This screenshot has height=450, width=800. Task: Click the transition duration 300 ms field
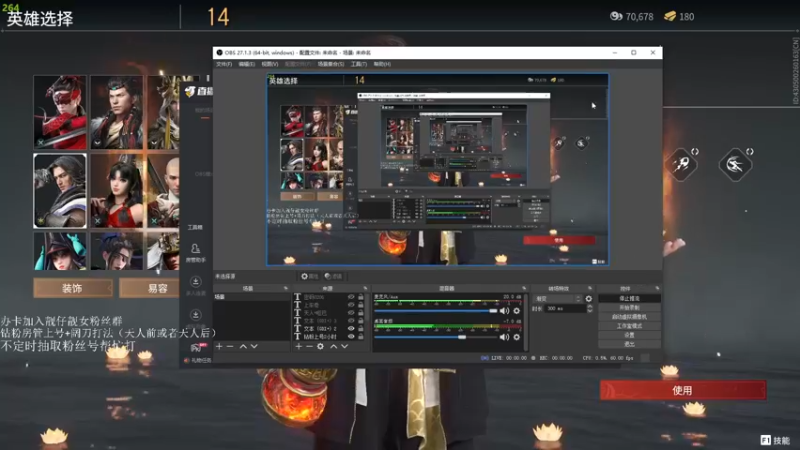tap(564, 309)
